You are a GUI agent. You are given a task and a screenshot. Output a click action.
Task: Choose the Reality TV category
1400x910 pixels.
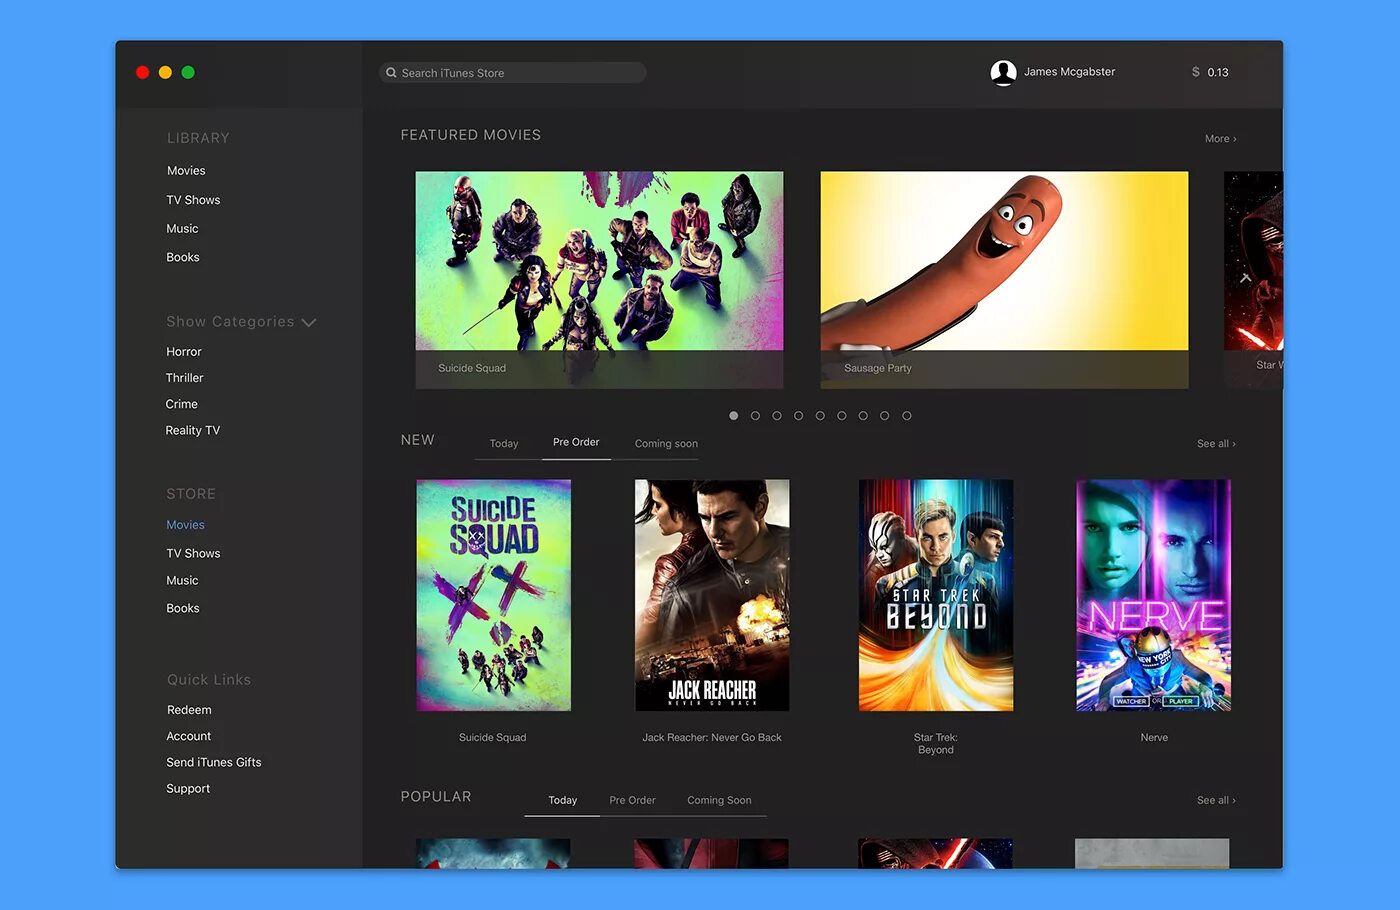tap(193, 430)
